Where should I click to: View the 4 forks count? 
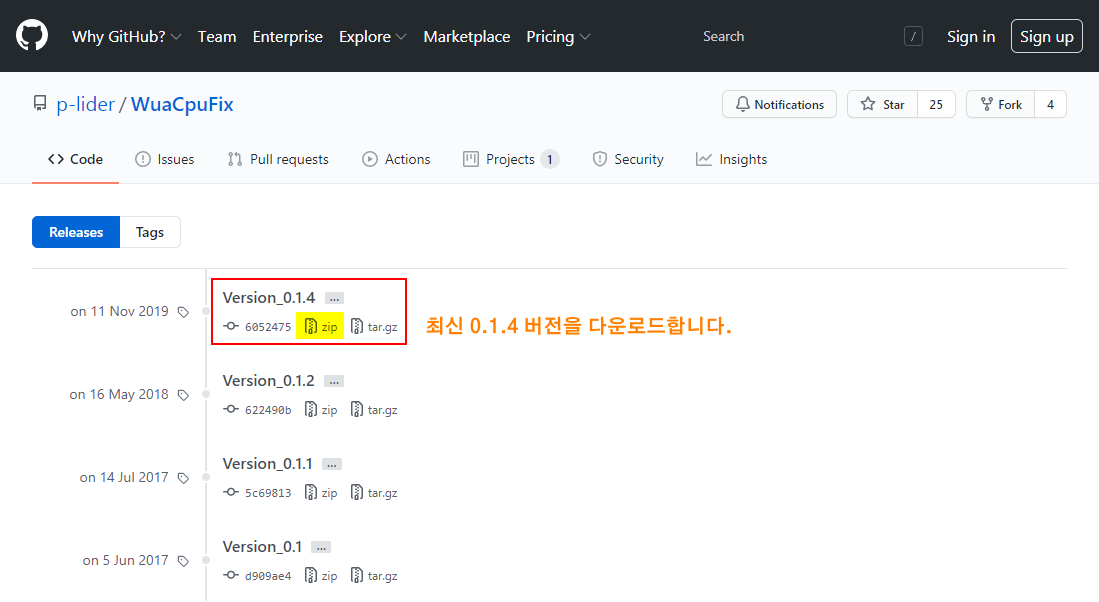1050,104
